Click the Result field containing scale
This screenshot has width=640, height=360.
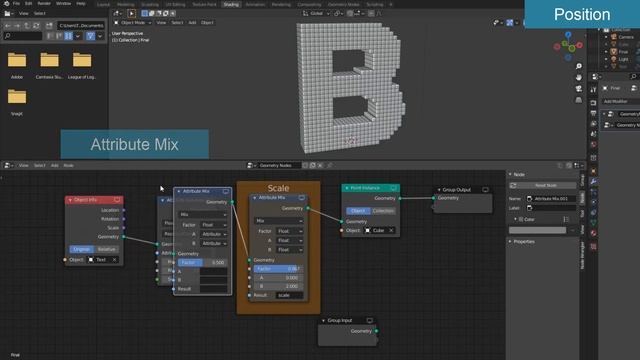(289, 295)
